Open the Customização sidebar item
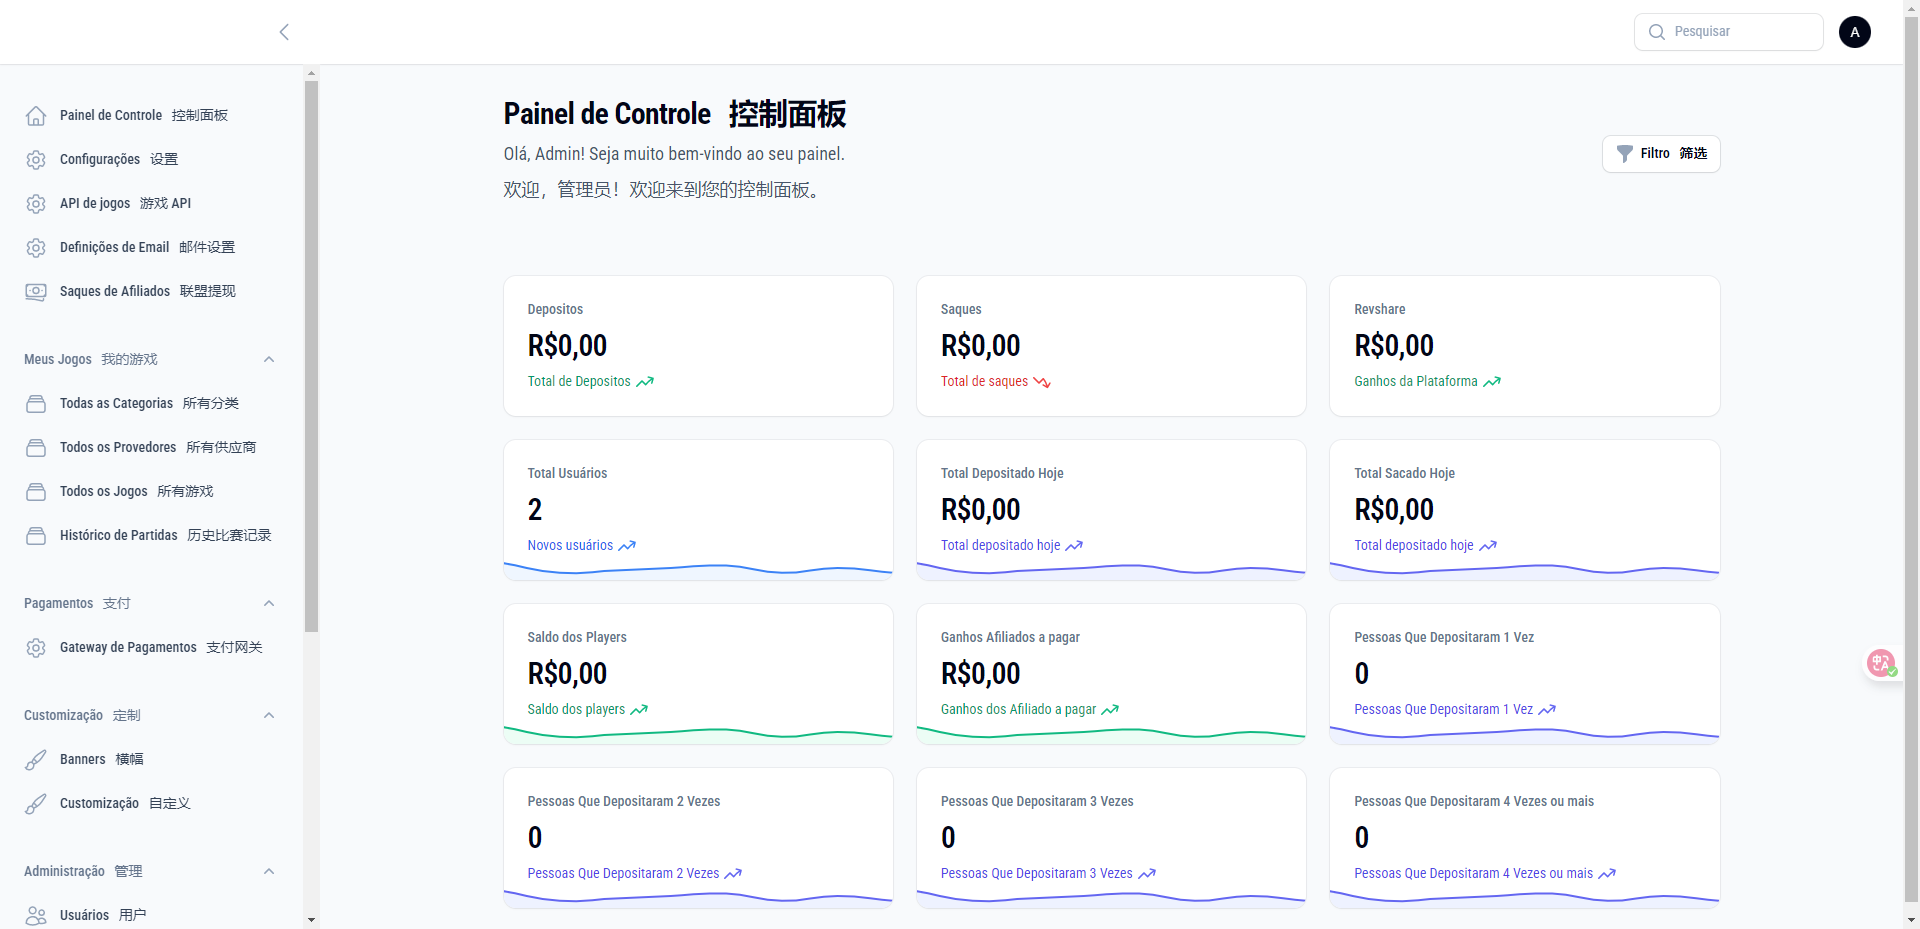This screenshot has height=929, width=1920. 150,804
